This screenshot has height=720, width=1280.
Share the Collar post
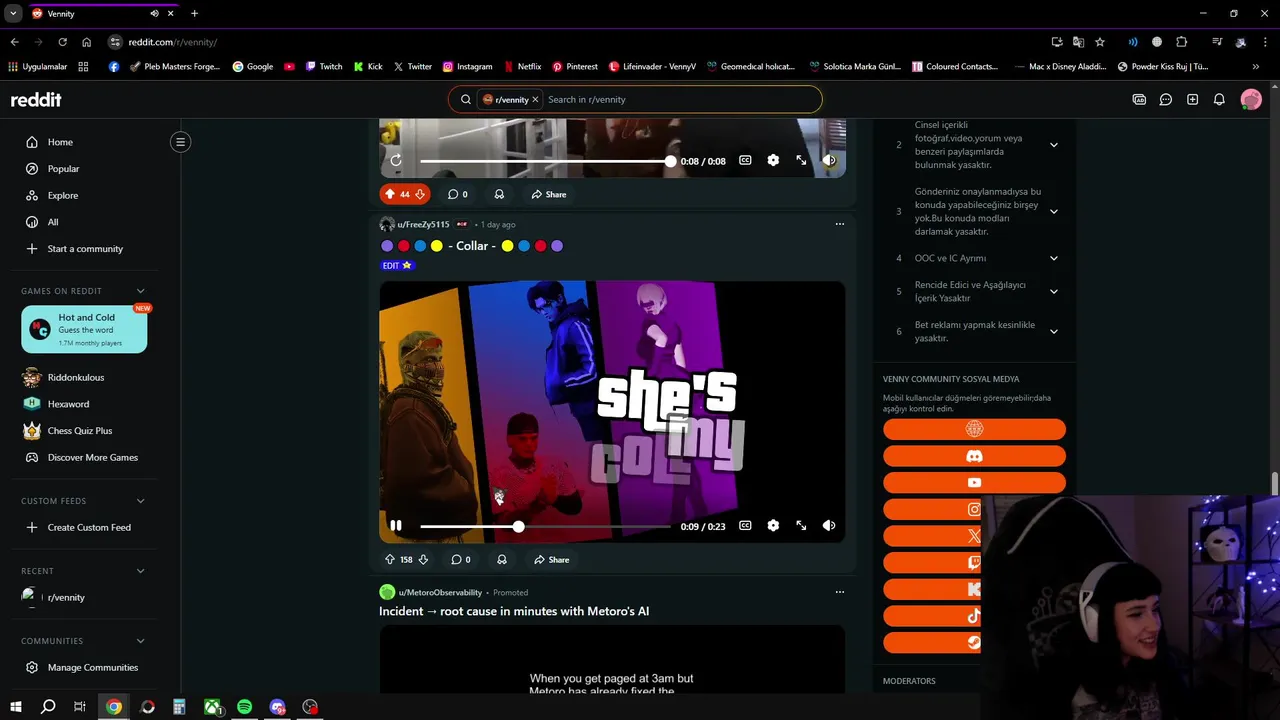(551, 560)
